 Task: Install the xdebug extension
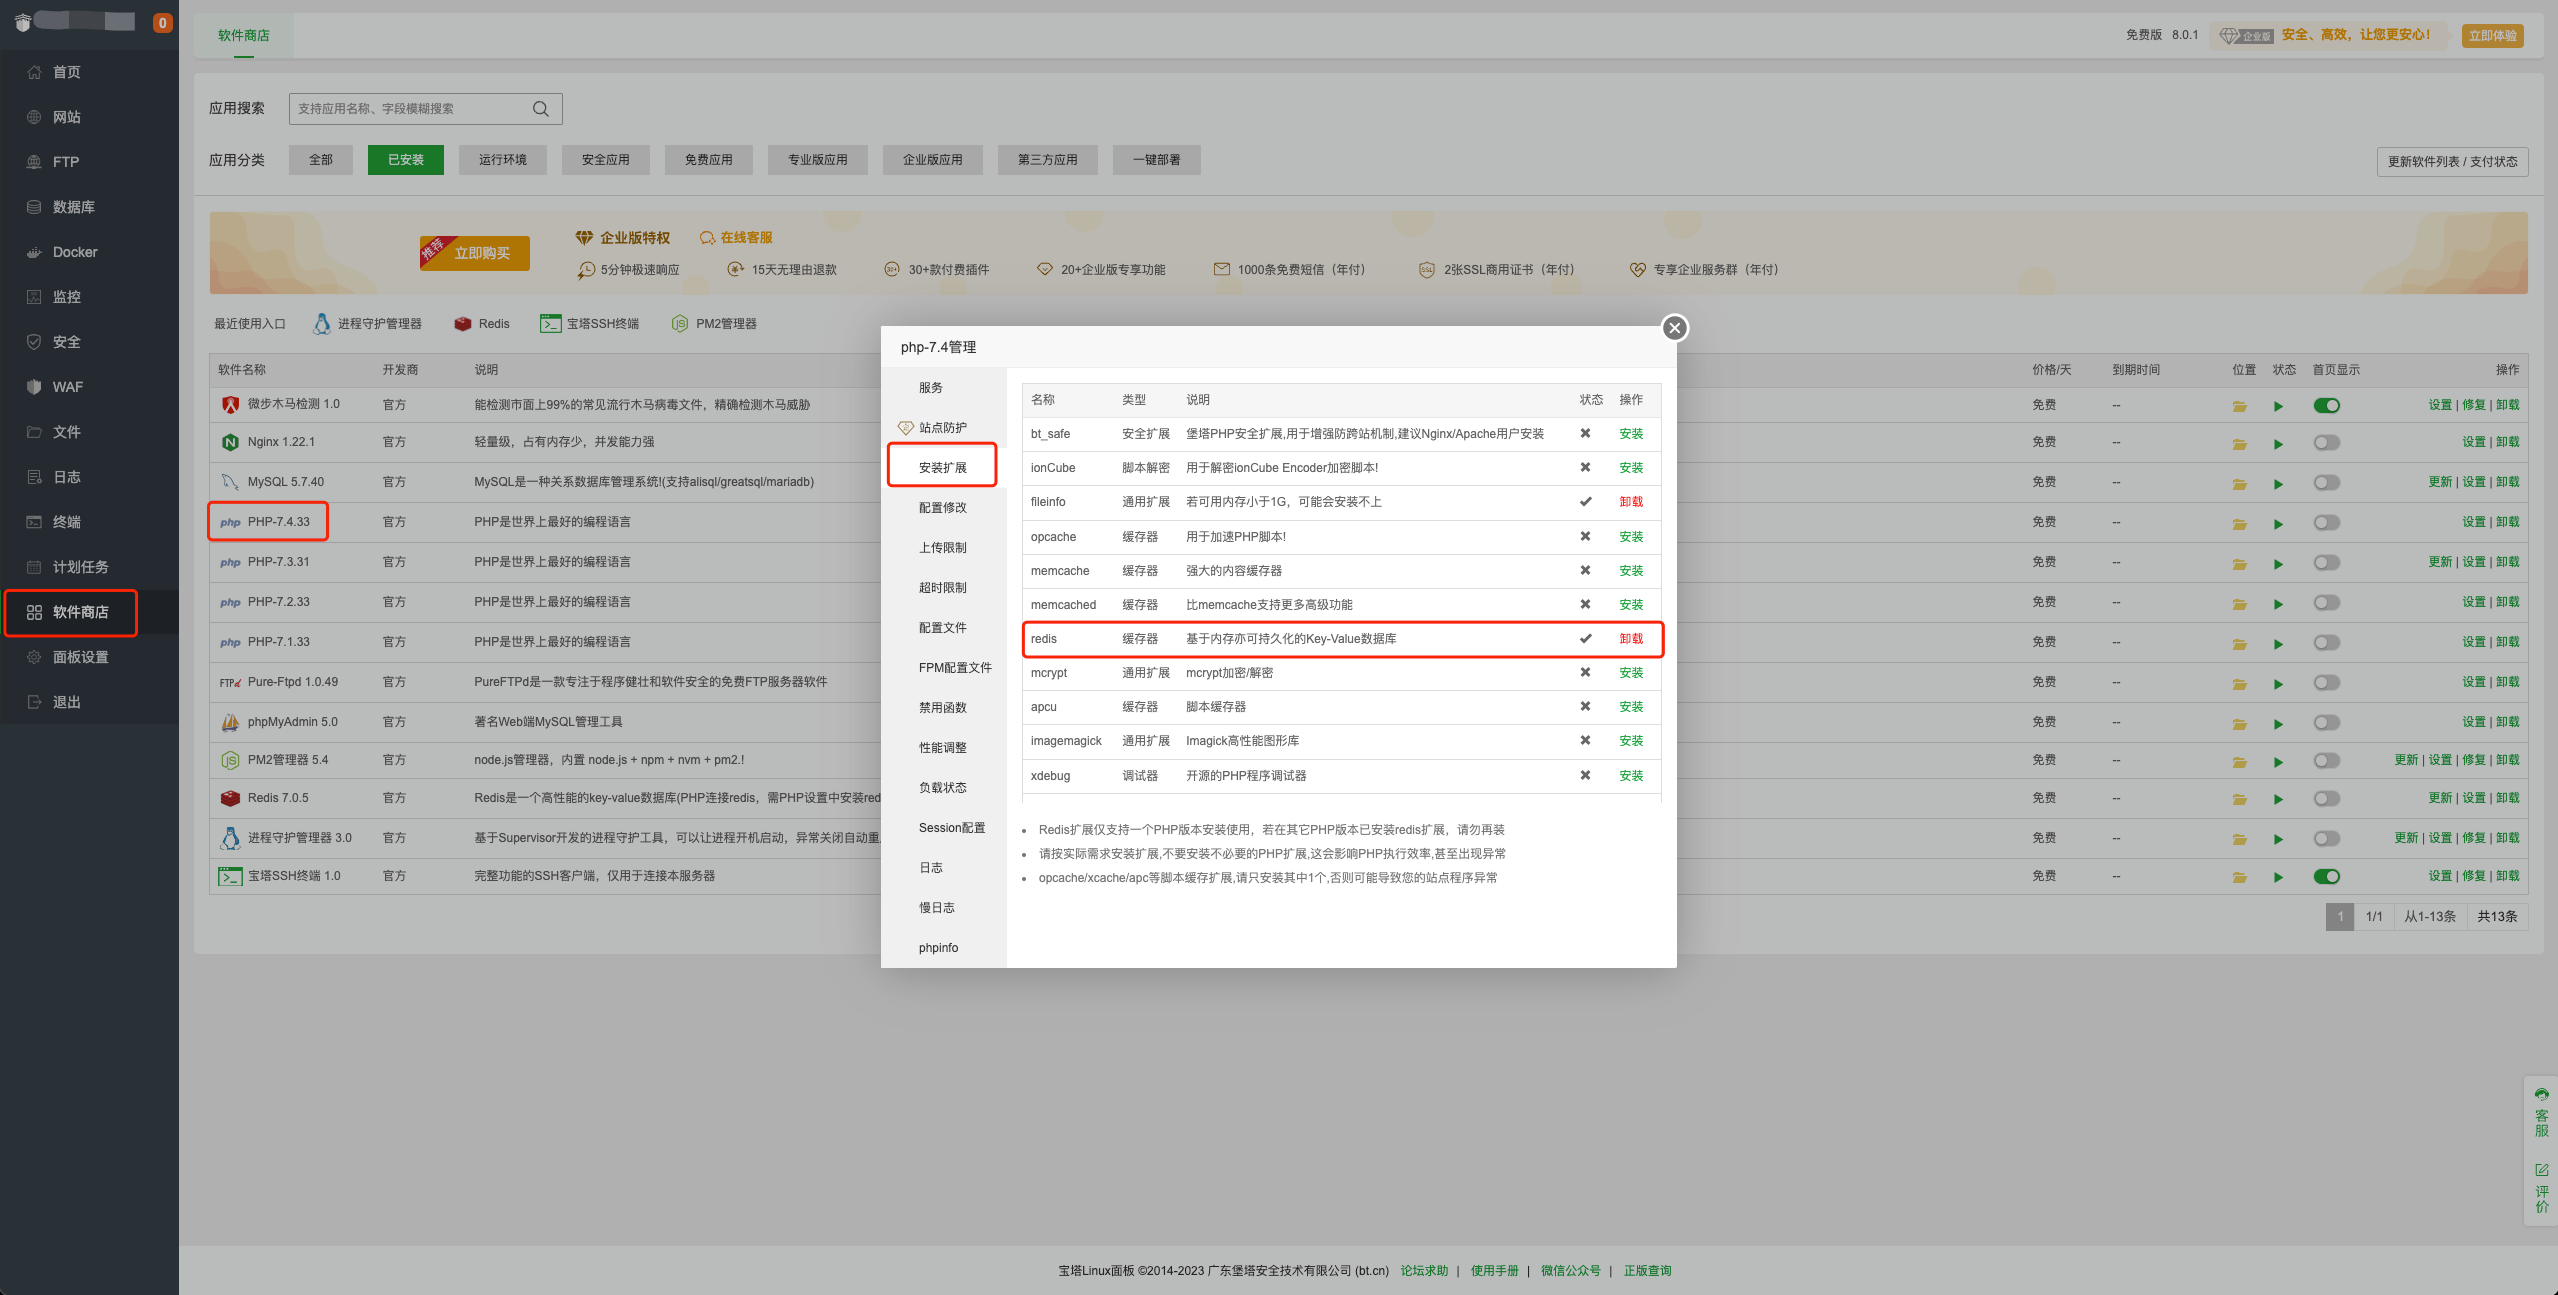pyautogui.click(x=1631, y=776)
